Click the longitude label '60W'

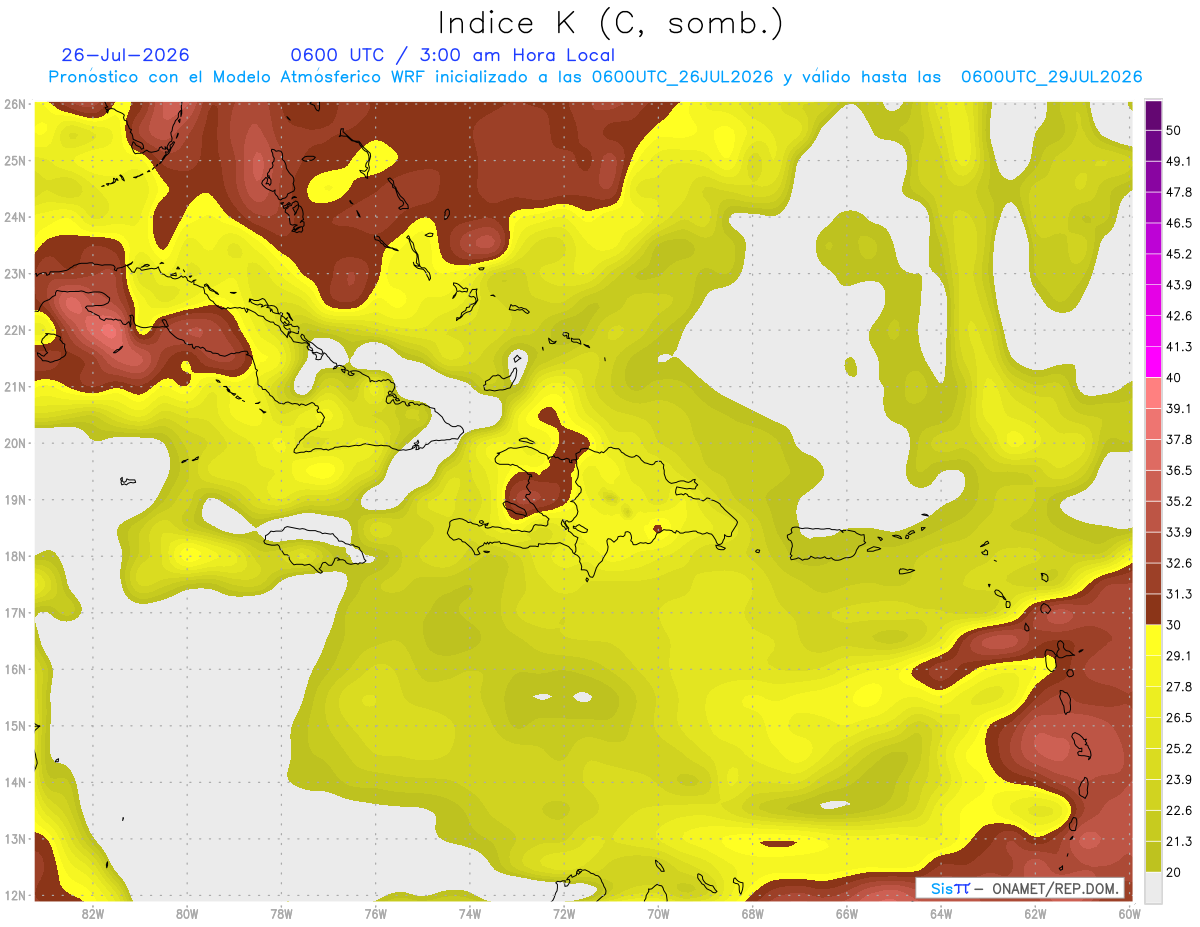pos(1129,914)
